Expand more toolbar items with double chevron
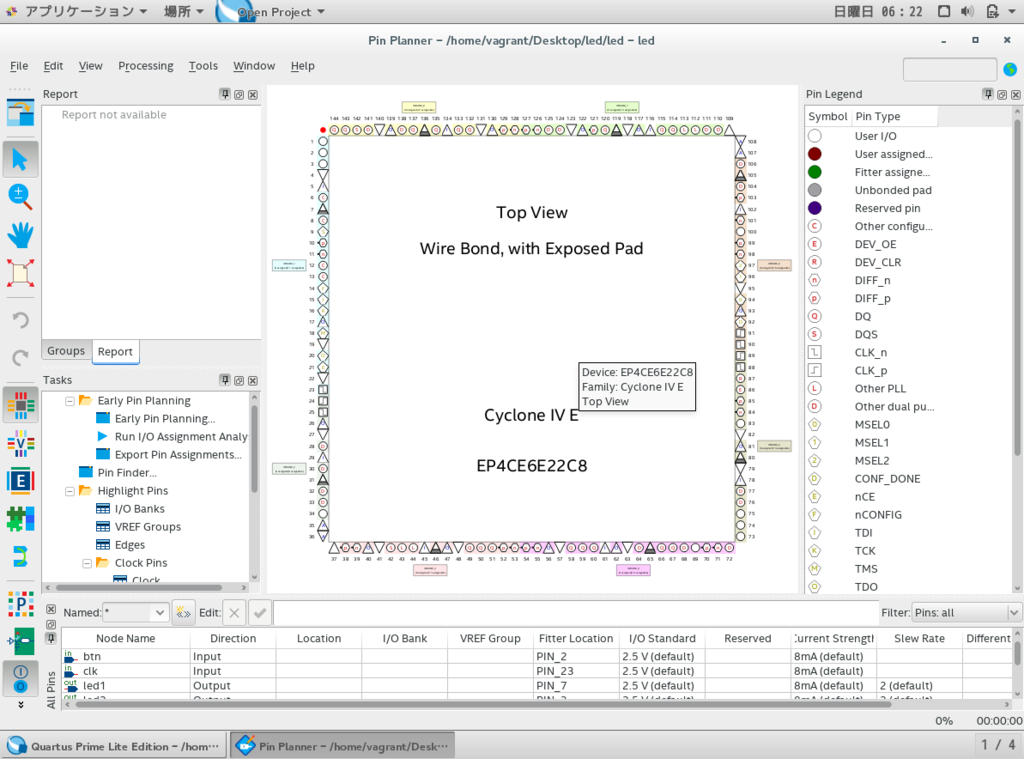 click(x=20, y=705)
